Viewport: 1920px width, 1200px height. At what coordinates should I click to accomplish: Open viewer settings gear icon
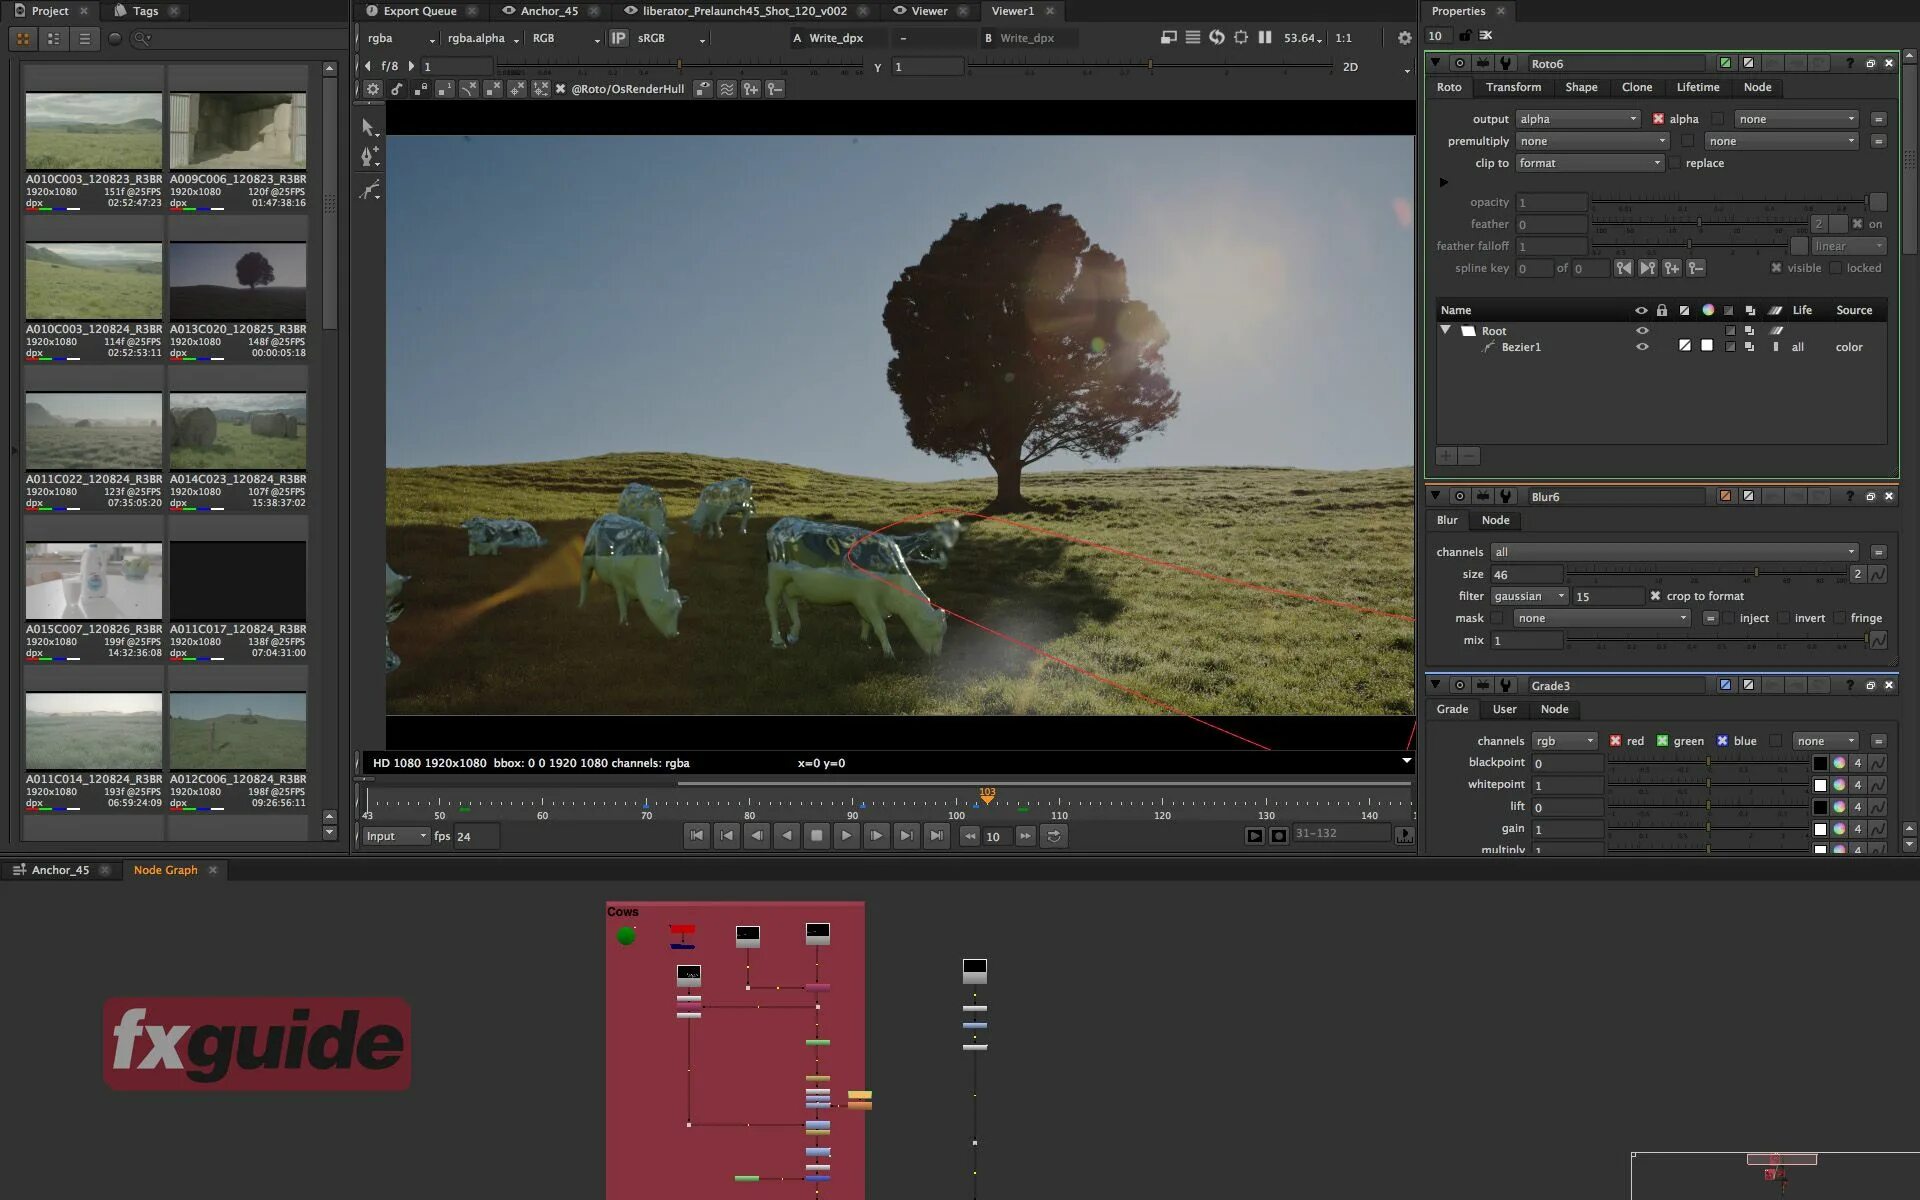pyautogui.click(x=1404, y=38)
